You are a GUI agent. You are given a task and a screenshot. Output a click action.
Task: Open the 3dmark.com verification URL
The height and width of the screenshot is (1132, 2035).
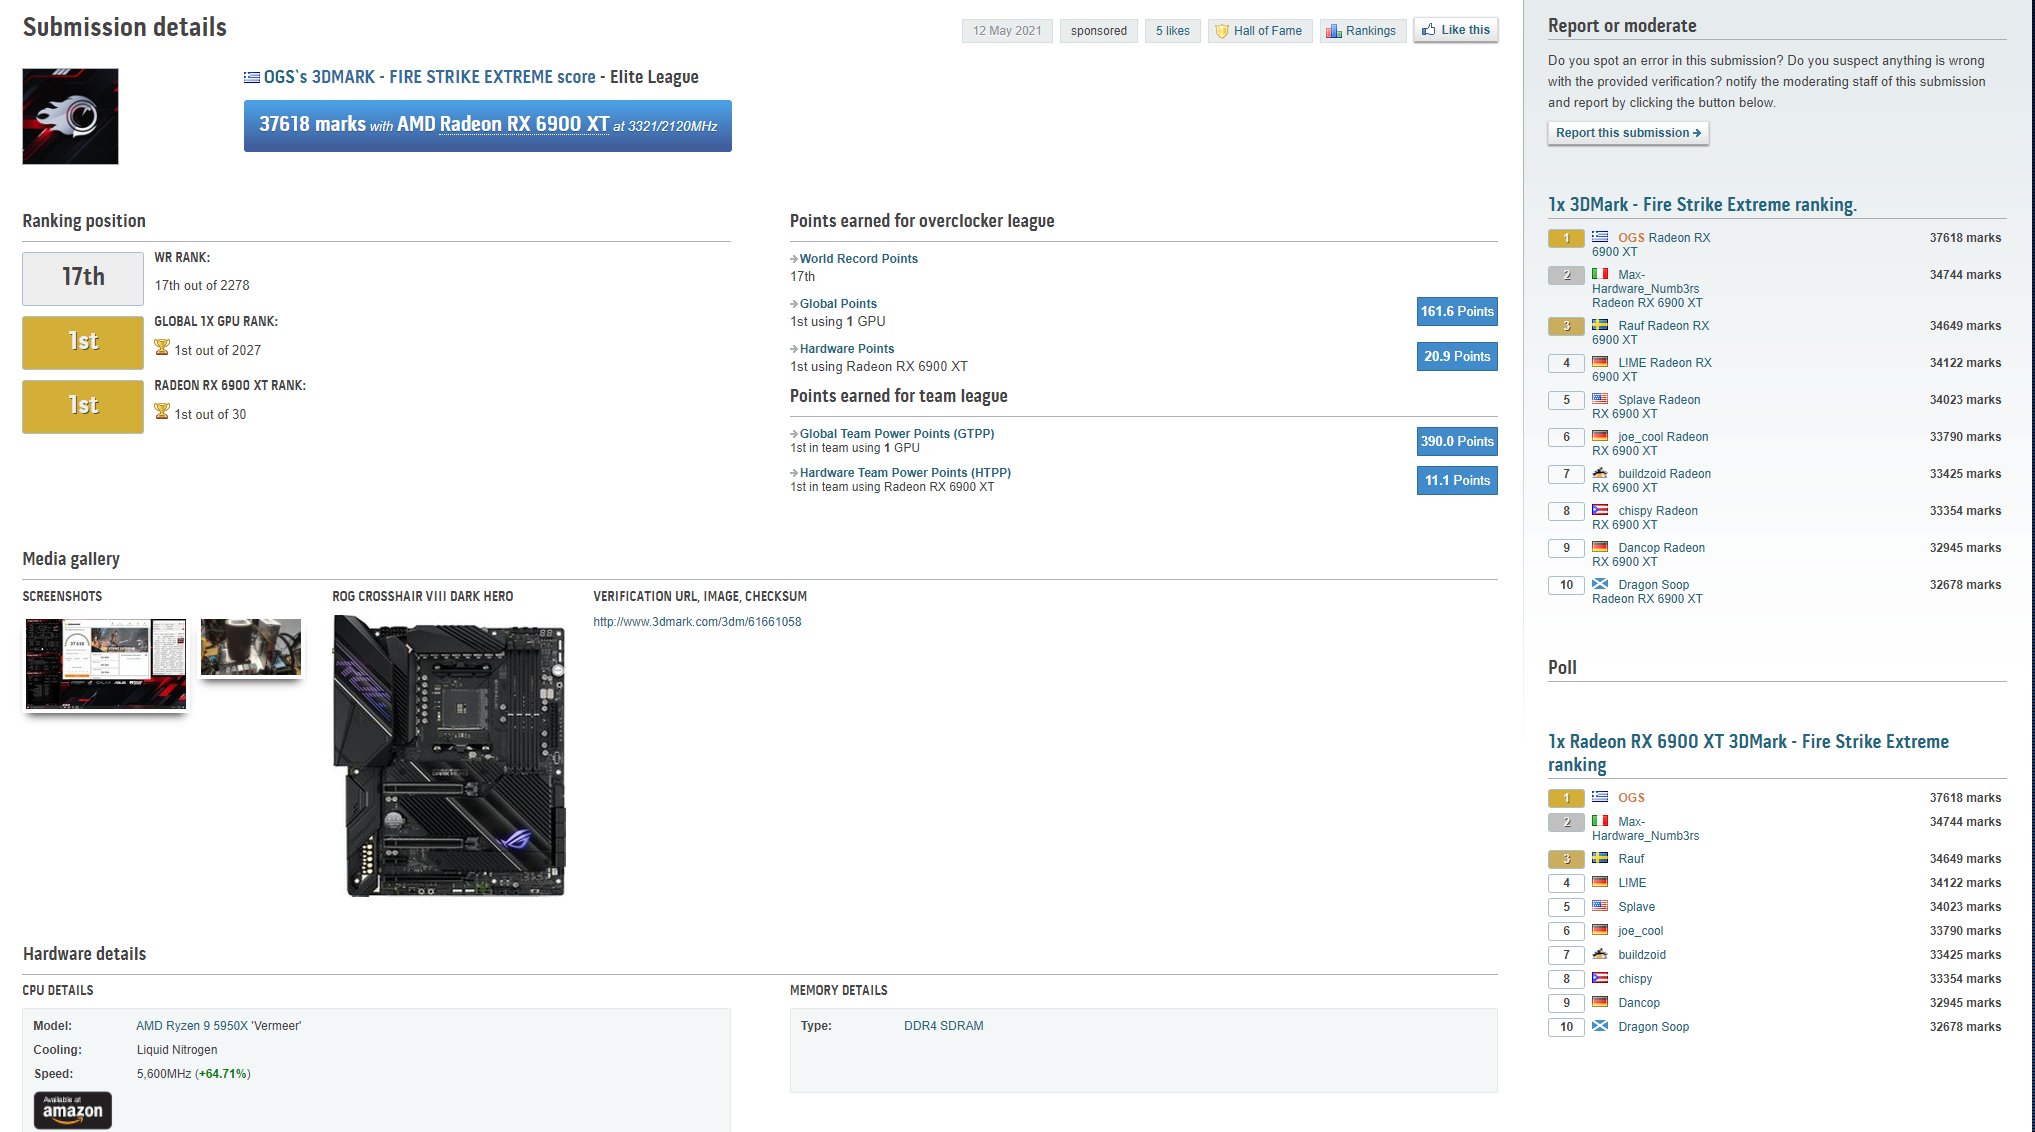[697, 622]
